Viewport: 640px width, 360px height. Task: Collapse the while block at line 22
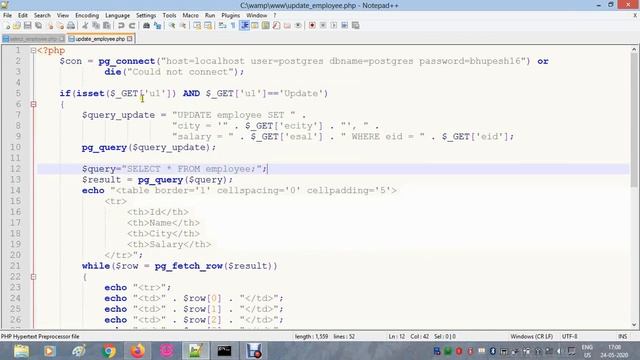pyautogui.click(x=33, y=277)
